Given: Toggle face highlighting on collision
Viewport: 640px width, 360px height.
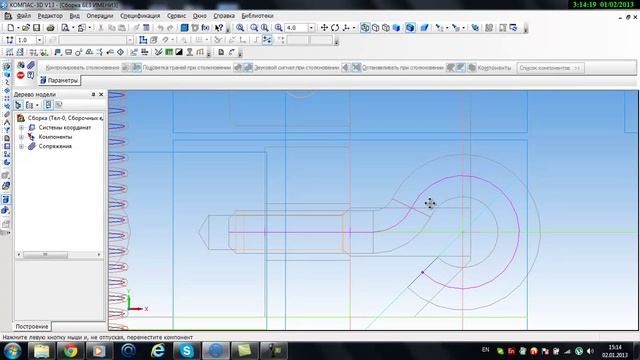Looking at the screenshot, I should pos(238,67).
